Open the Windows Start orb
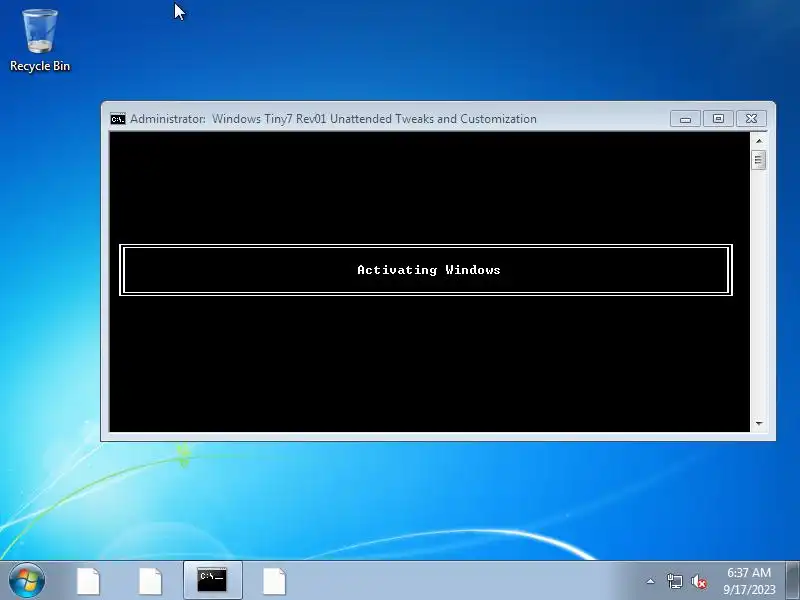Screen dimensions: 800x600 27,580
